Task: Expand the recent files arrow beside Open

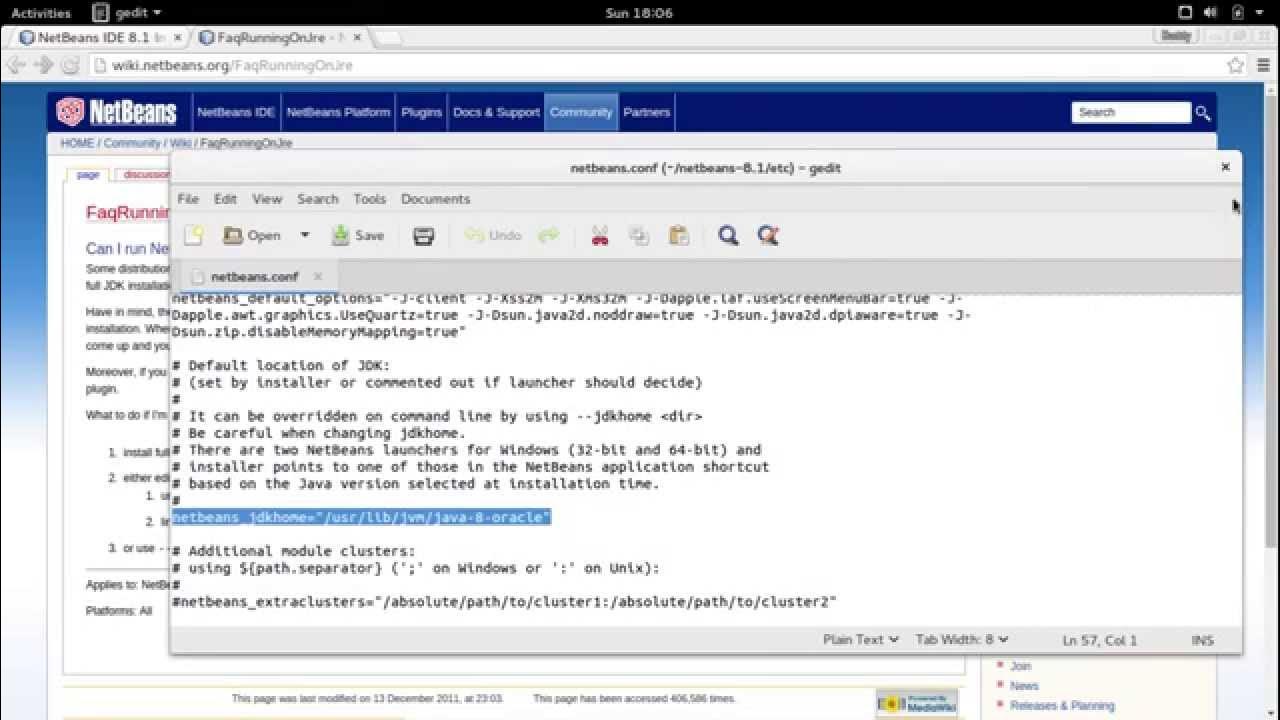Action: (305, 235)
